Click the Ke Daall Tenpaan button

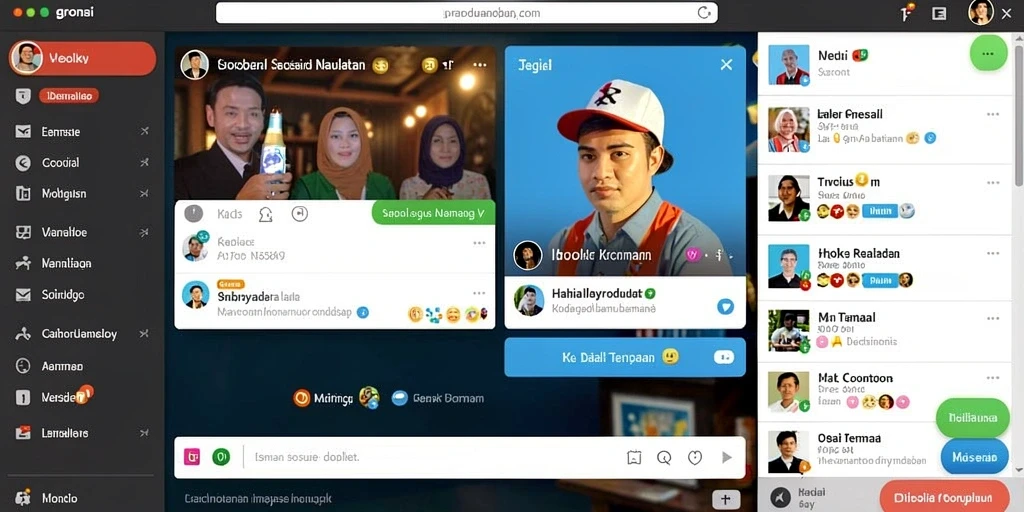click(x=625, y=357)
